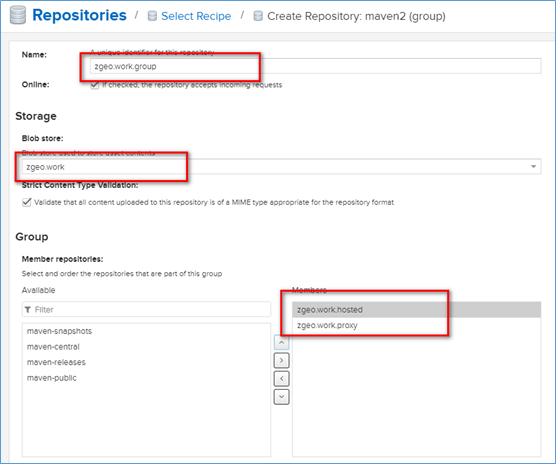Click the funnel filter icon
The image size is (556, 464).
[28, 310]
